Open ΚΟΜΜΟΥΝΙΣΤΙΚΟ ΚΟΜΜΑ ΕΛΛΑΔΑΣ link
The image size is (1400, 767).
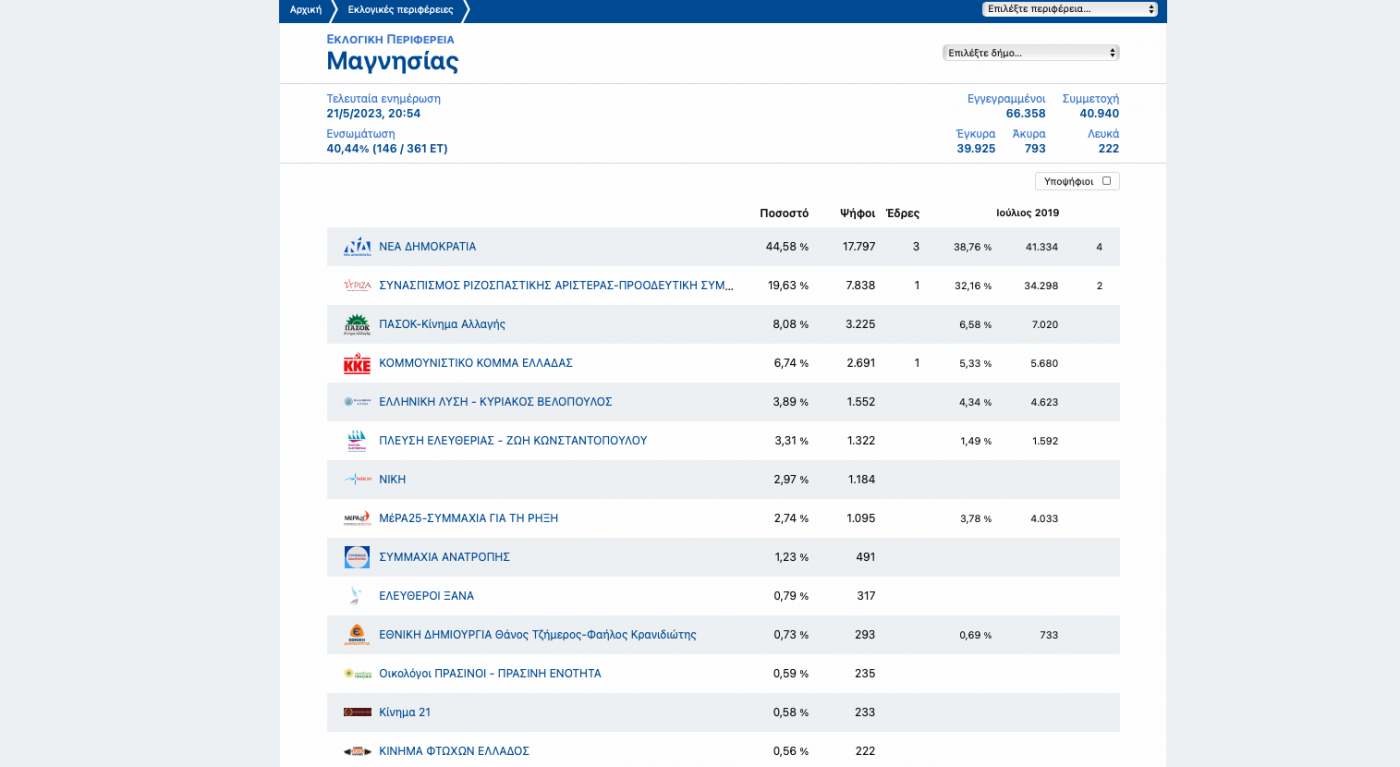476,363
